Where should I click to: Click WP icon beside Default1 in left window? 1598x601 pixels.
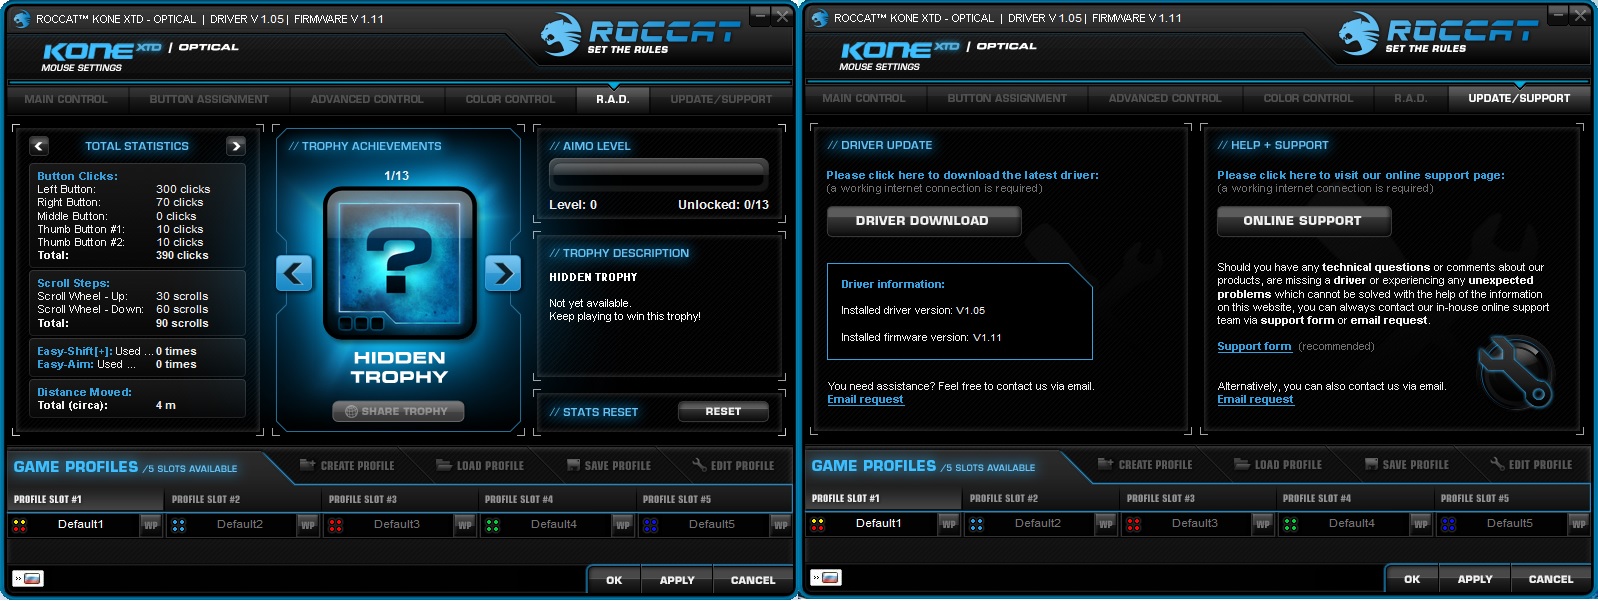151,524
